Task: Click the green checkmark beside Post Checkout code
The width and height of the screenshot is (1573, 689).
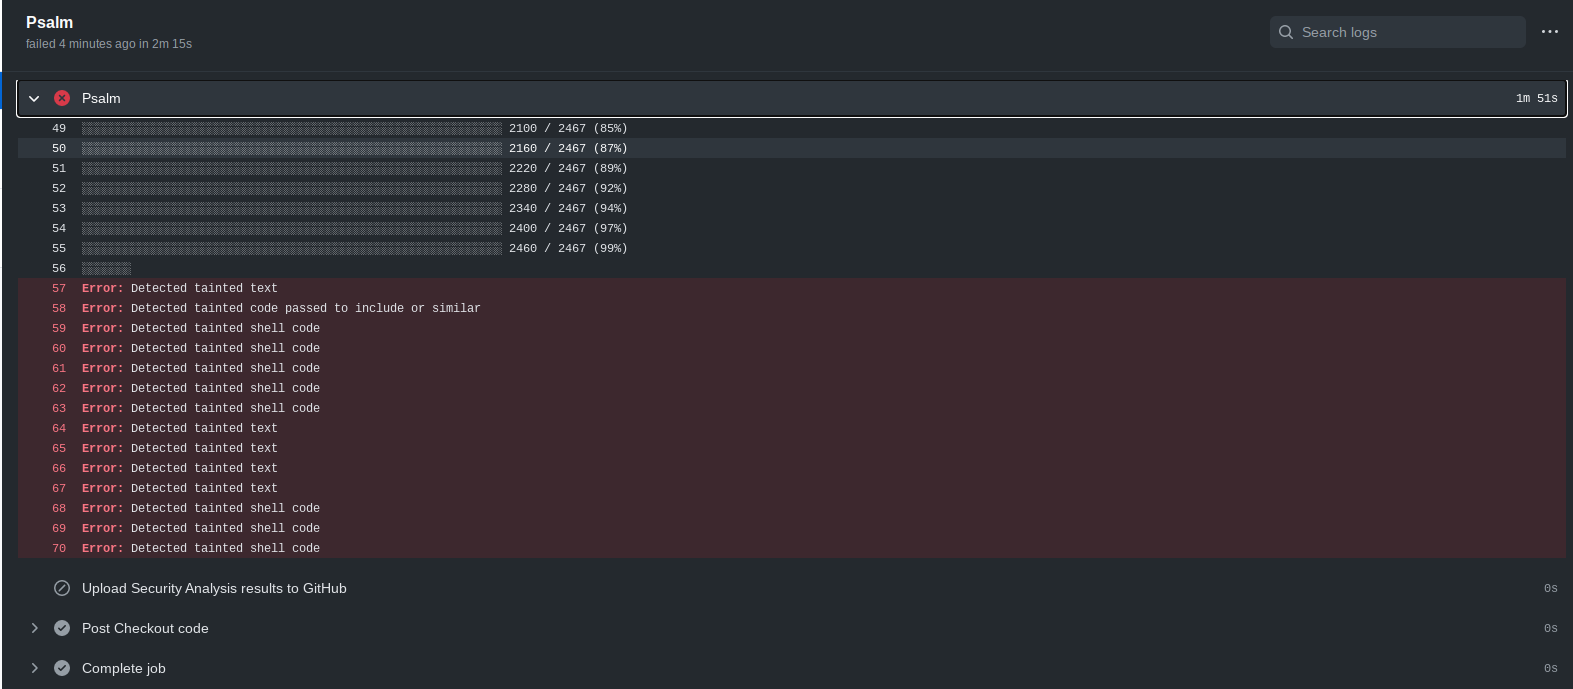Action: 61,628
